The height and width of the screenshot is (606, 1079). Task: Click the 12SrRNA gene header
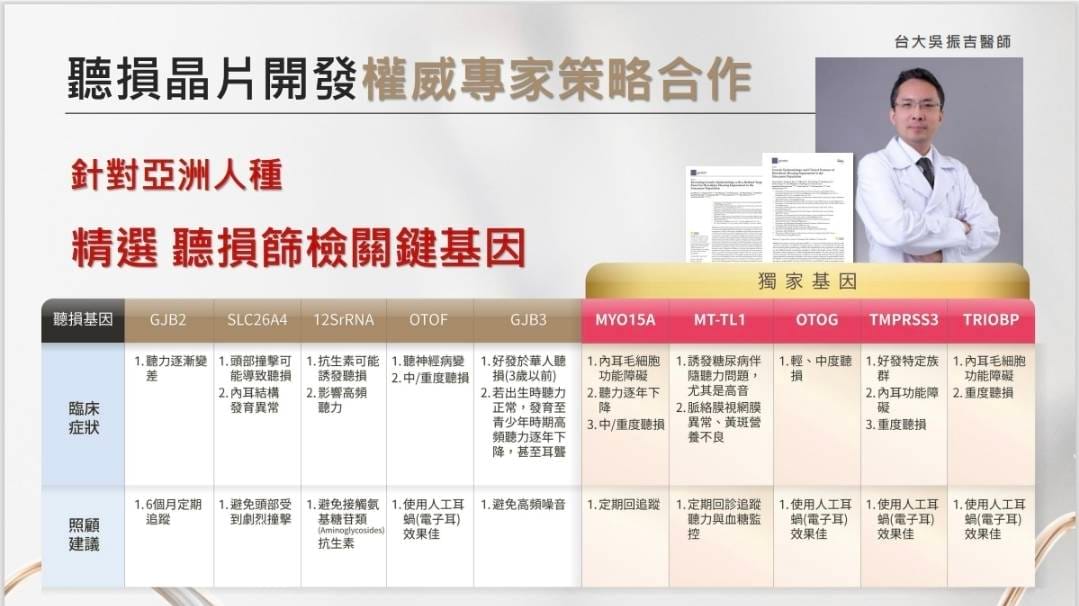343,321
